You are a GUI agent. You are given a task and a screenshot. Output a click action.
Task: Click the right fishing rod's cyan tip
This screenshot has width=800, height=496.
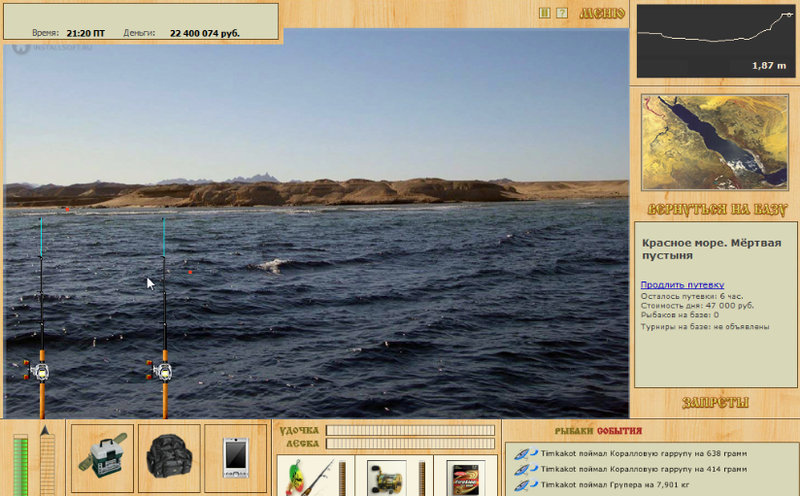click(163, 237)
